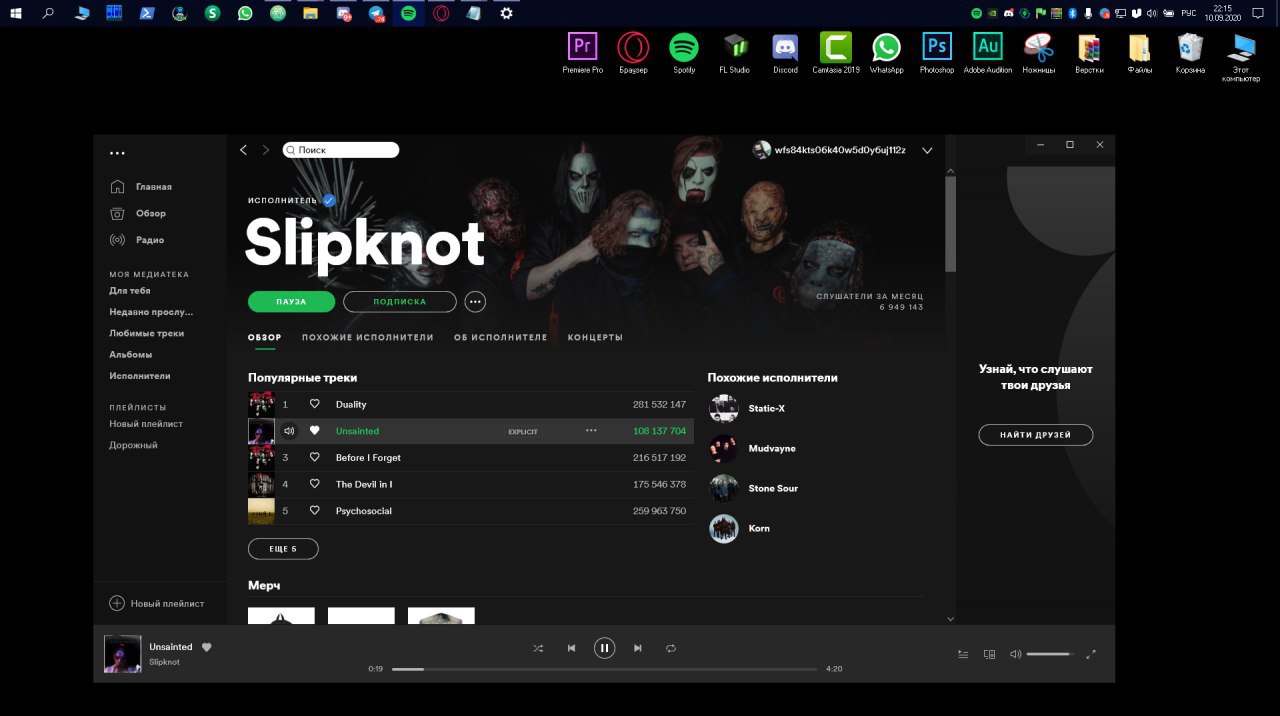Shuffle playback in the player bar
Viewport: 1280px width, 716px height.
(538, 648)
